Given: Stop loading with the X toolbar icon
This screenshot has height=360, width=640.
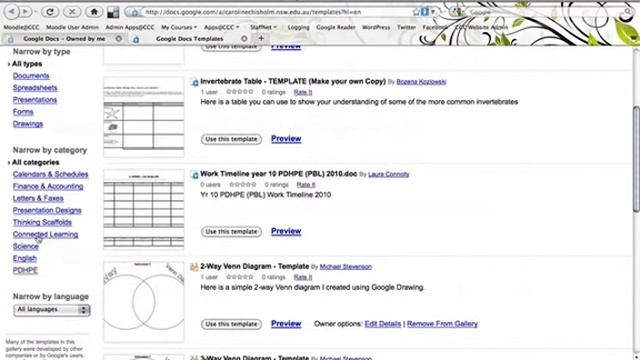Looking at the screenshot, I should click(72, 11).
